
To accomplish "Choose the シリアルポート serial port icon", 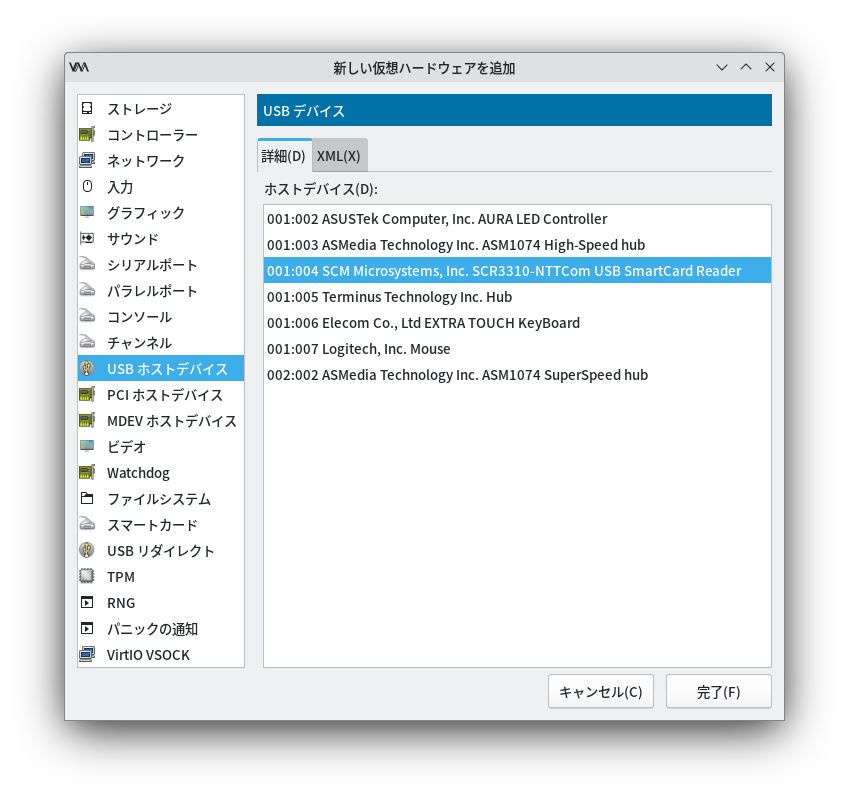I will [x=87, y=264].
